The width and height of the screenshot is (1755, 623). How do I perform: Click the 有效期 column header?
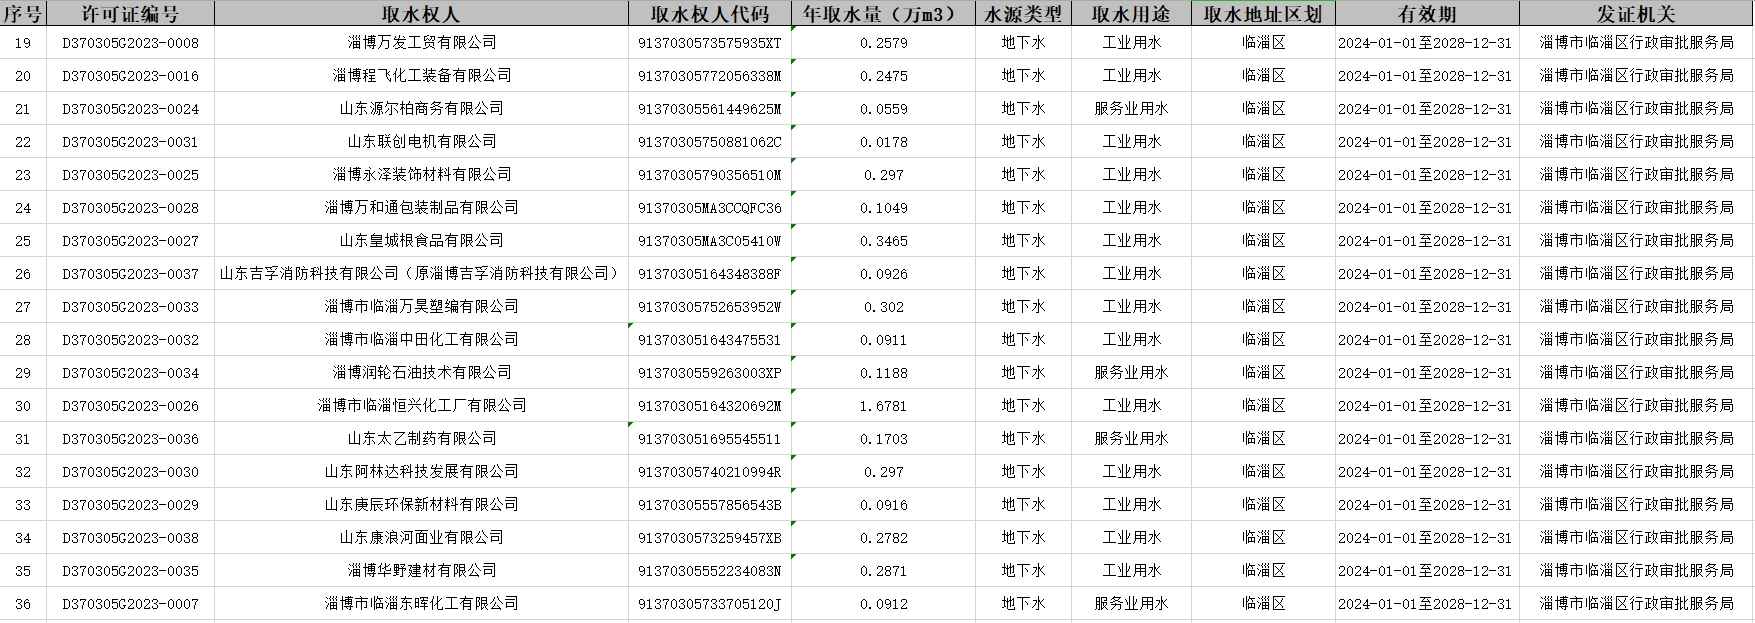point(1426,14)
